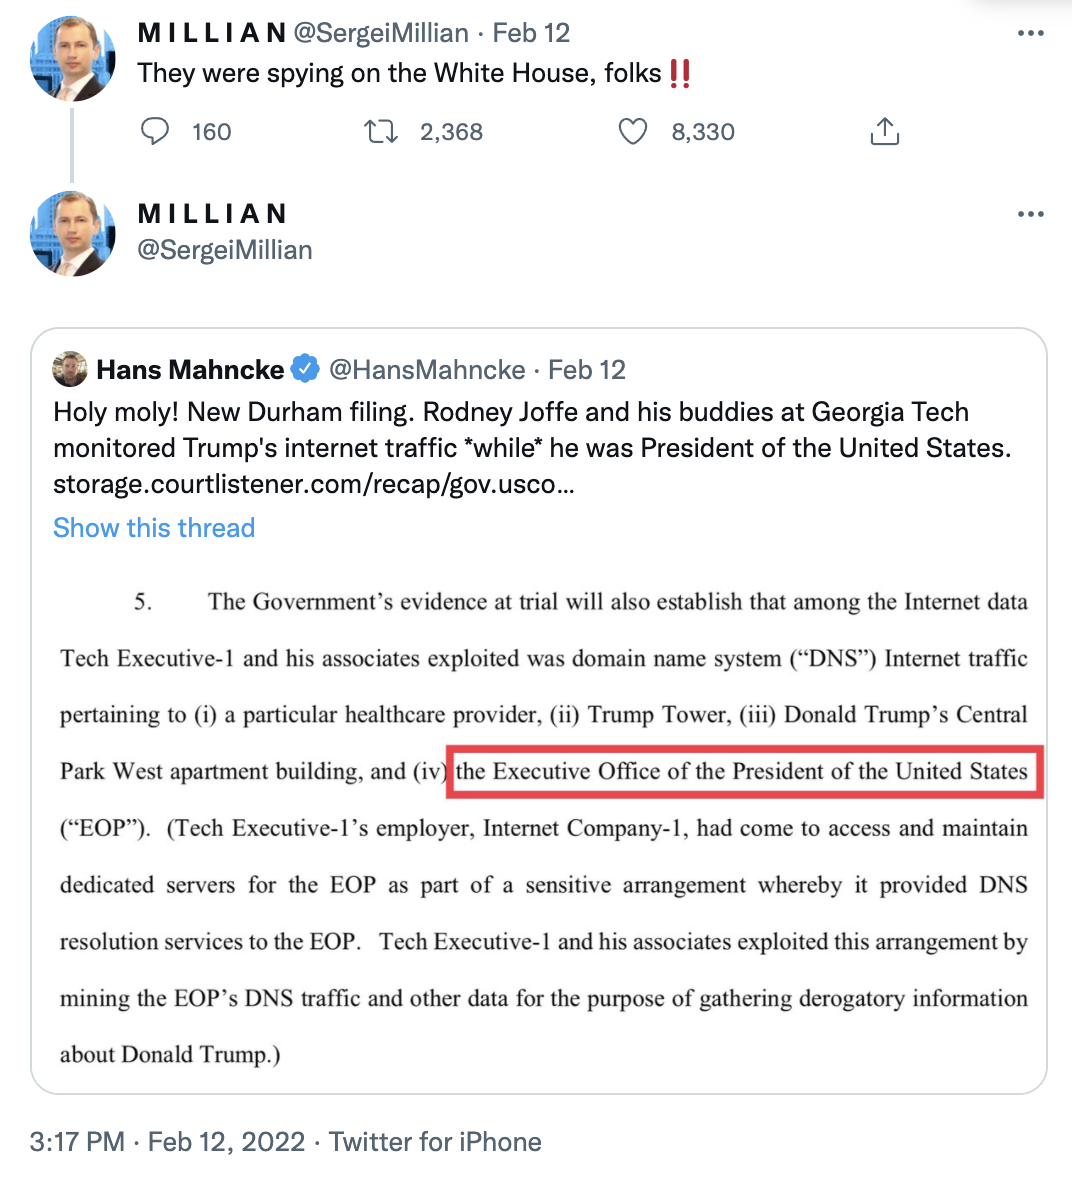Click the @HansMahncke handle

point(427,370)
